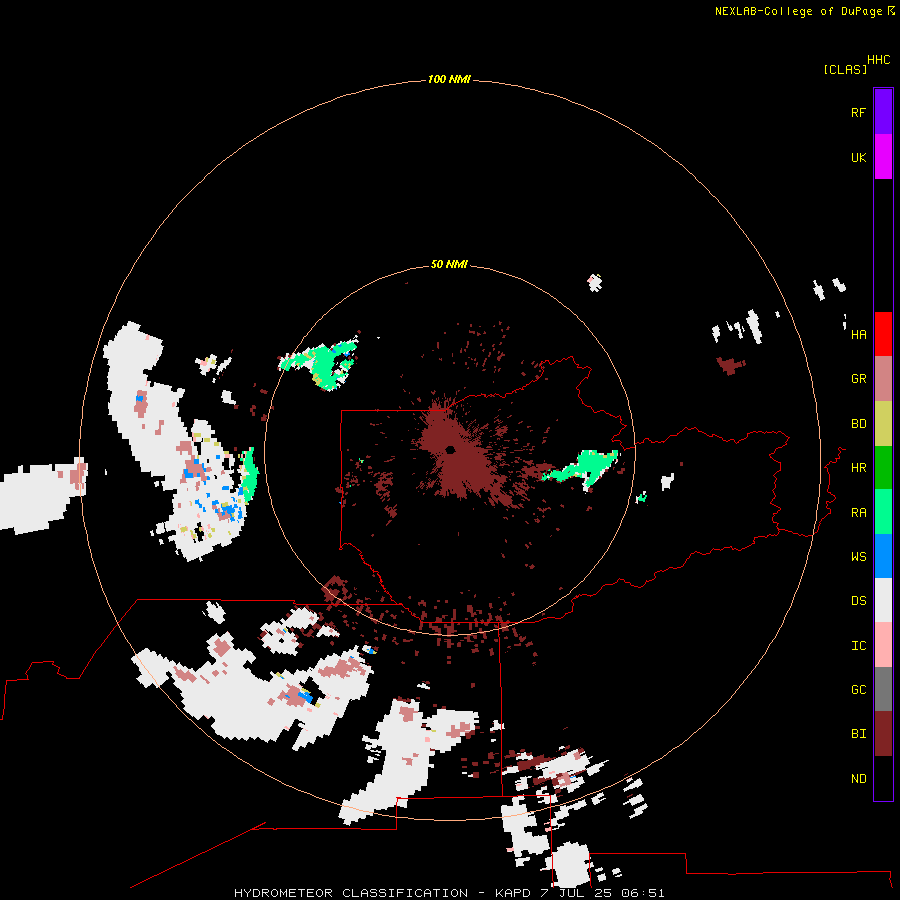Image resolution: width=900 pixels, height=900 pixels.
Task: Select the BD yellow legend swatch
Action: click(883, 424)
